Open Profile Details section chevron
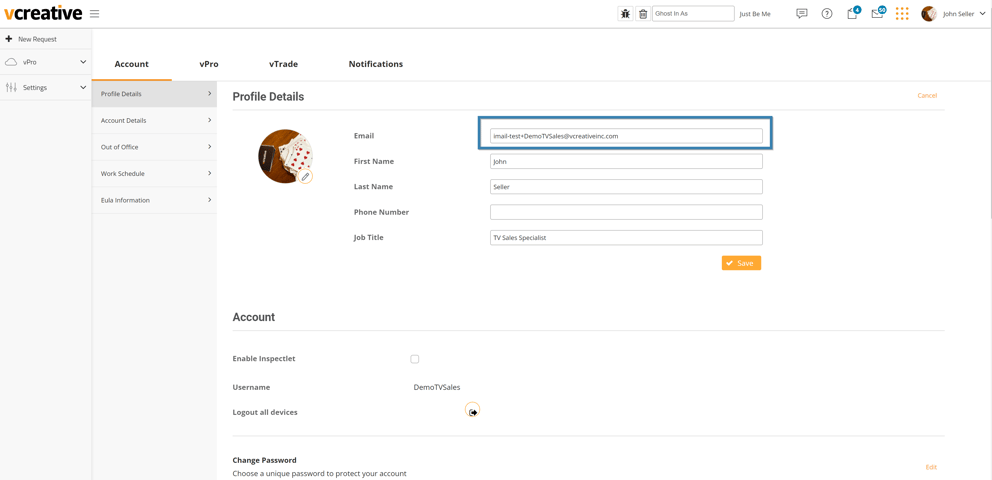The image size is (992, 480). pyautogui.click(x=209, y=94)
